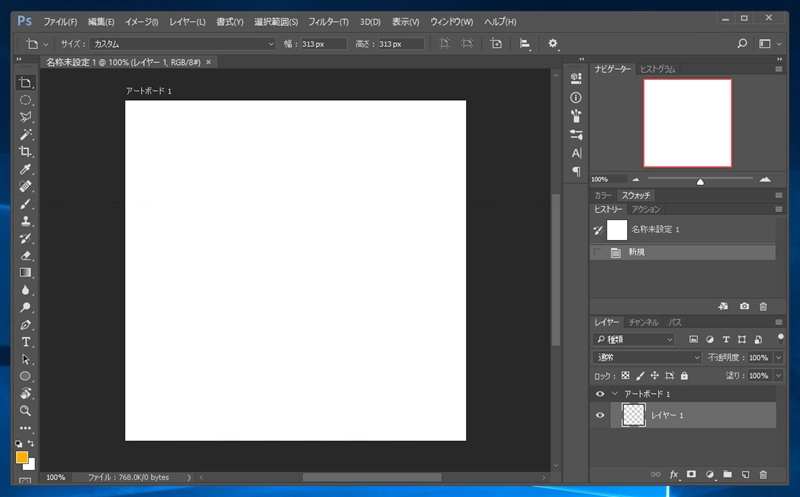This screenshot has height=497, width=800.
Task: Activate the horizontal Type tool
Action: click(26, 341)
